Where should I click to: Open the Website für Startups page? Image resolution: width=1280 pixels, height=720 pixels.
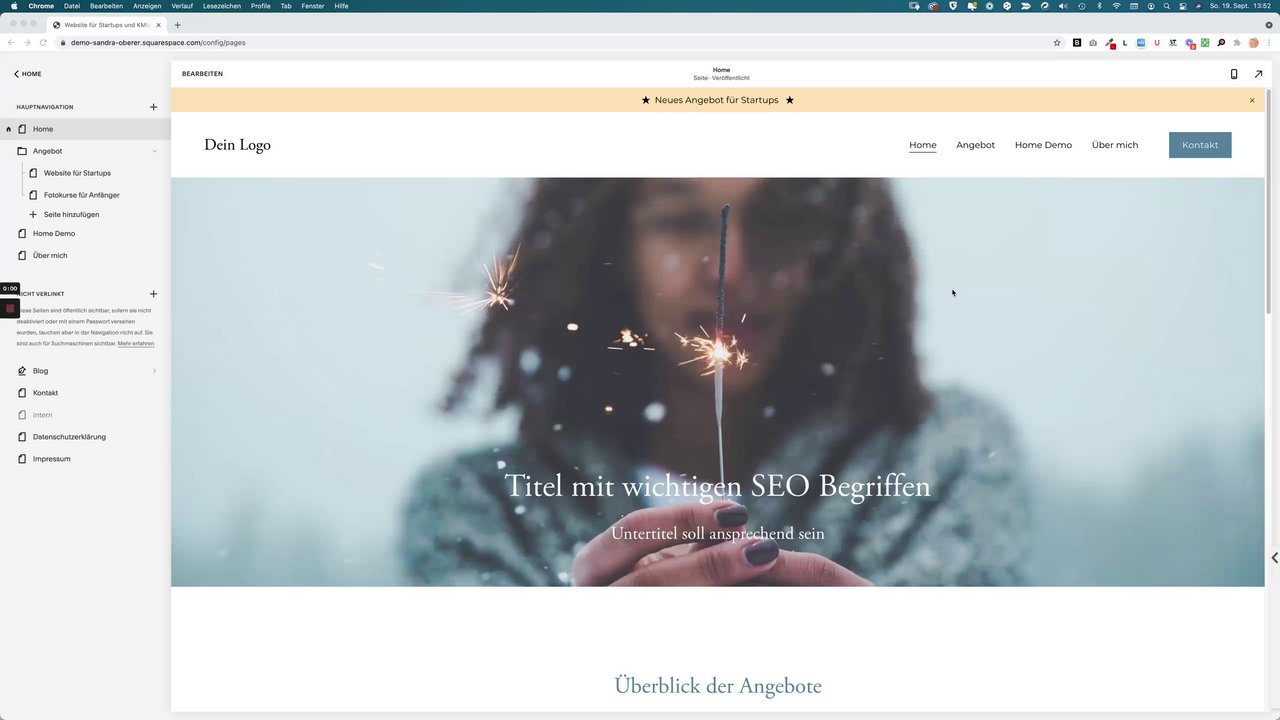click(77, 173)
